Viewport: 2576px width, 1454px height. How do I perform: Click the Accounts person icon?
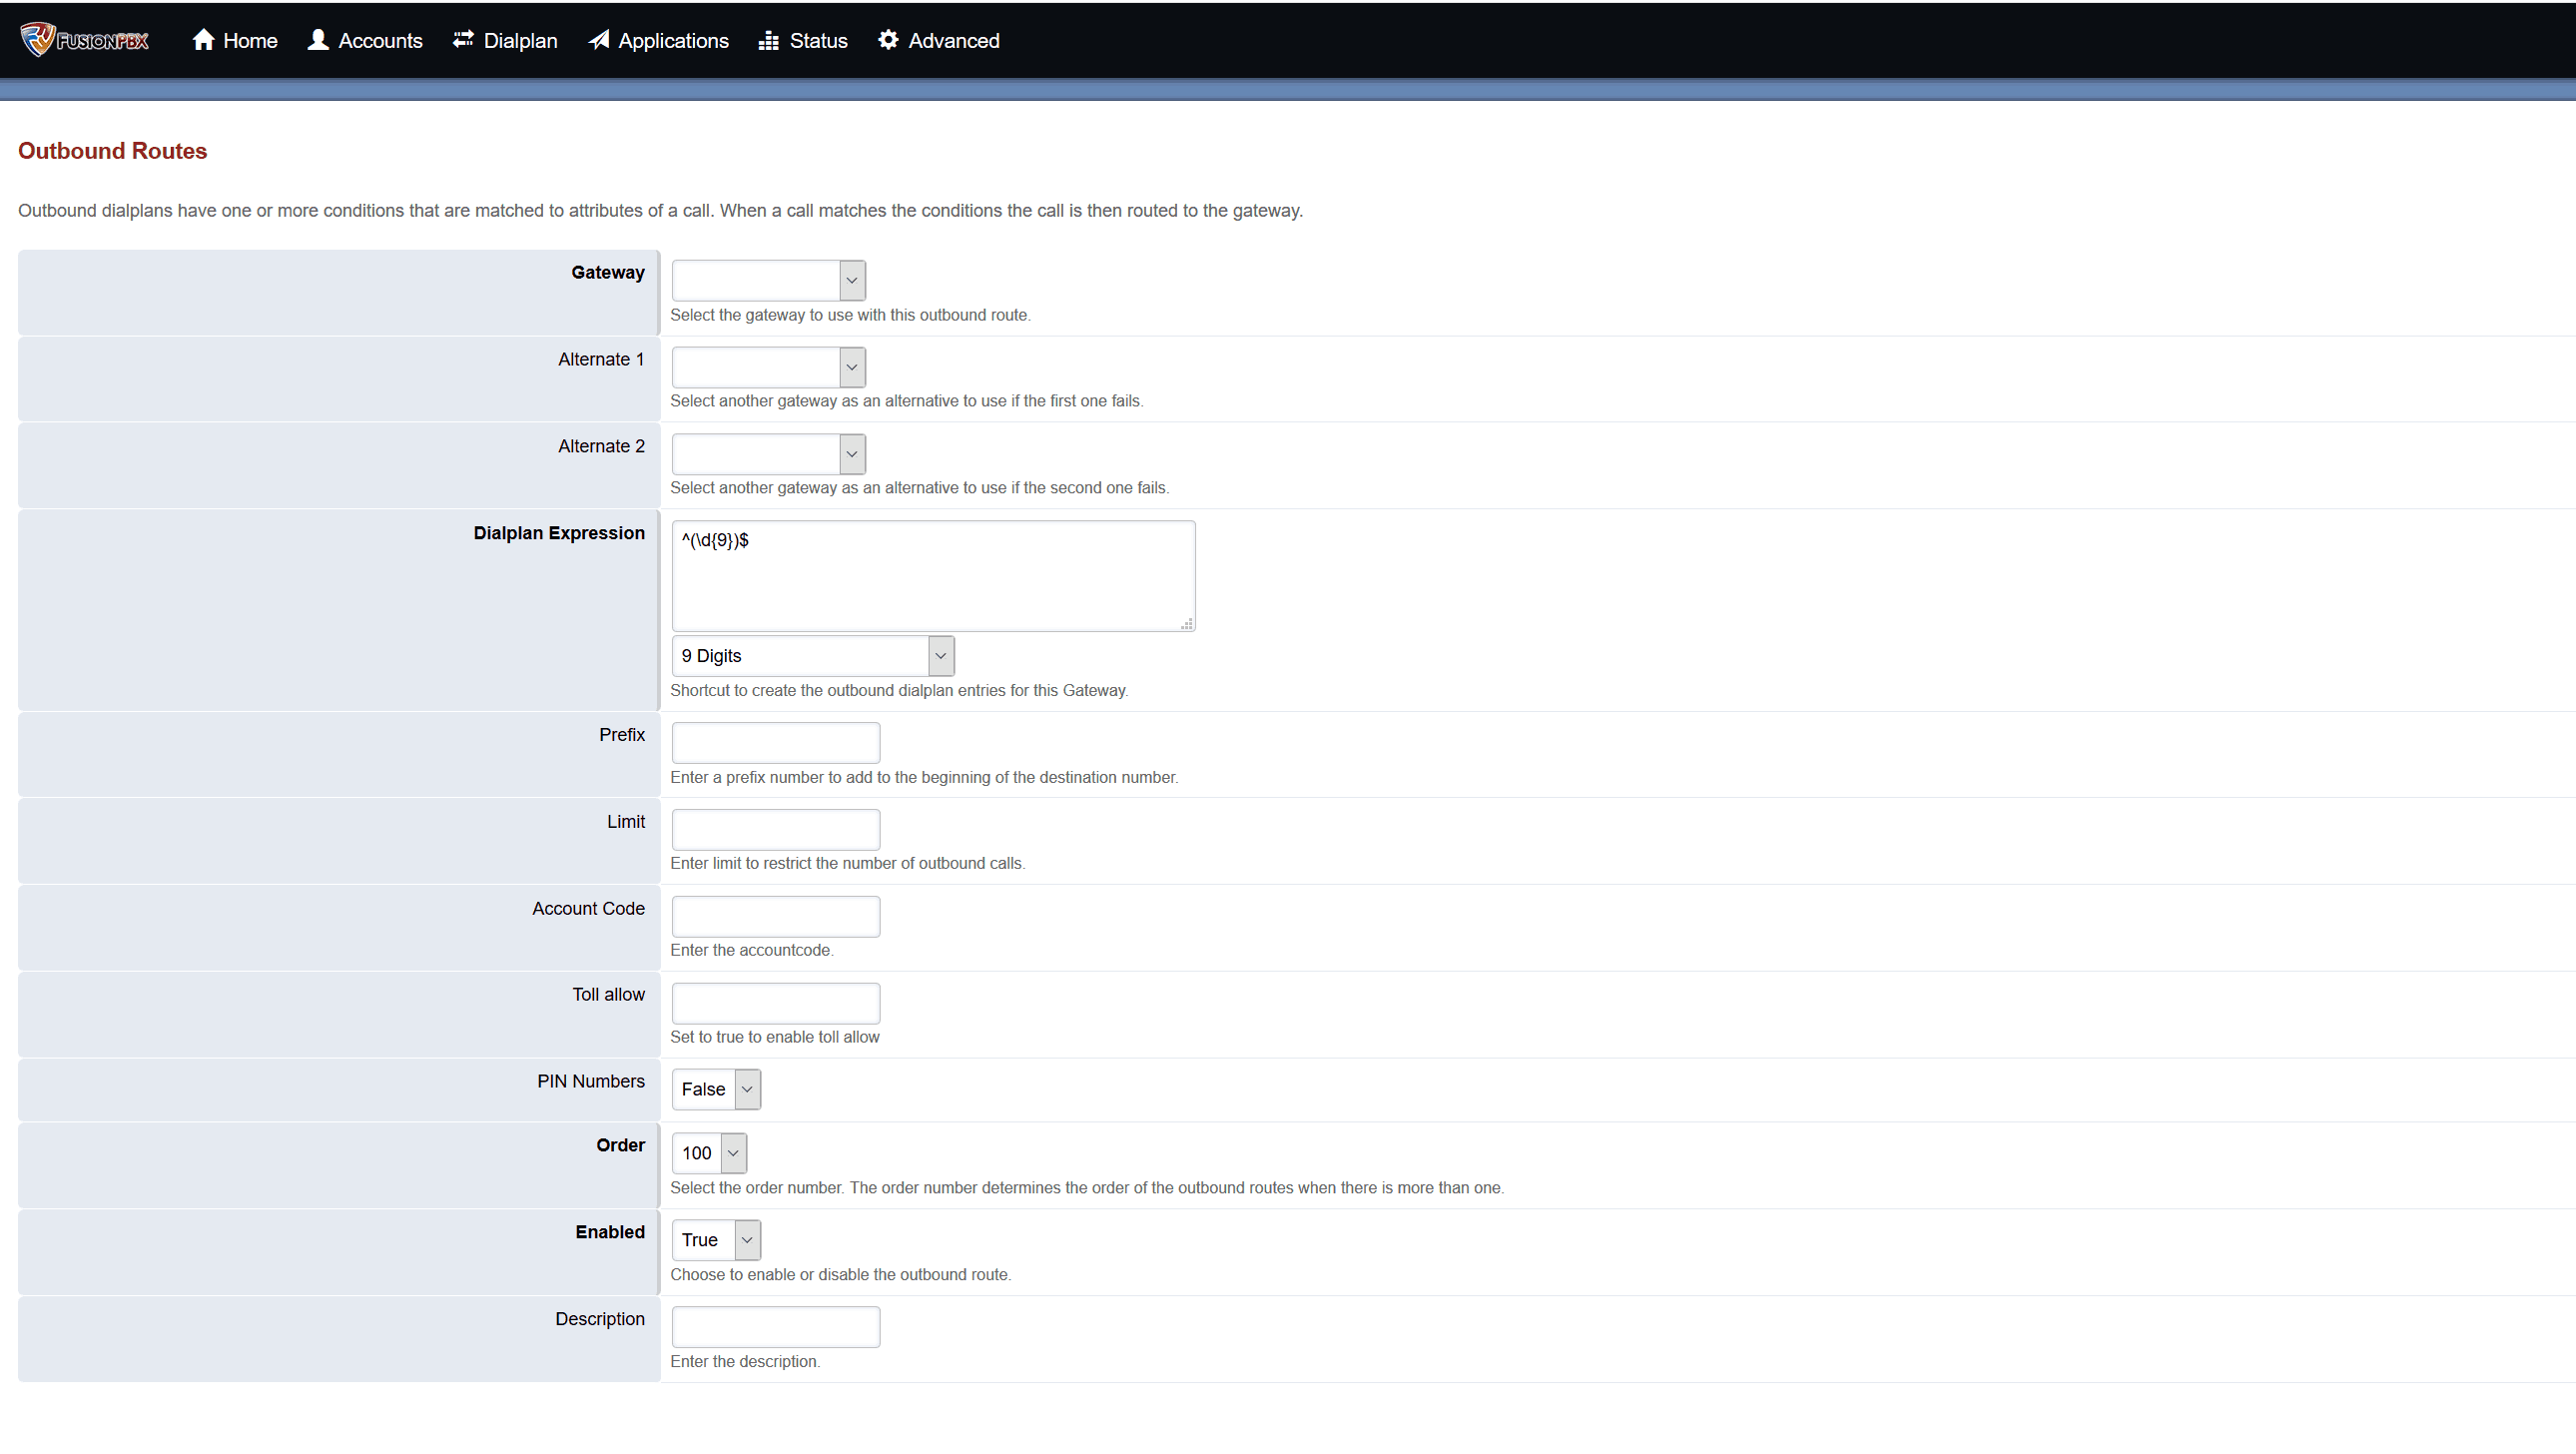click(x=318, y=40)
